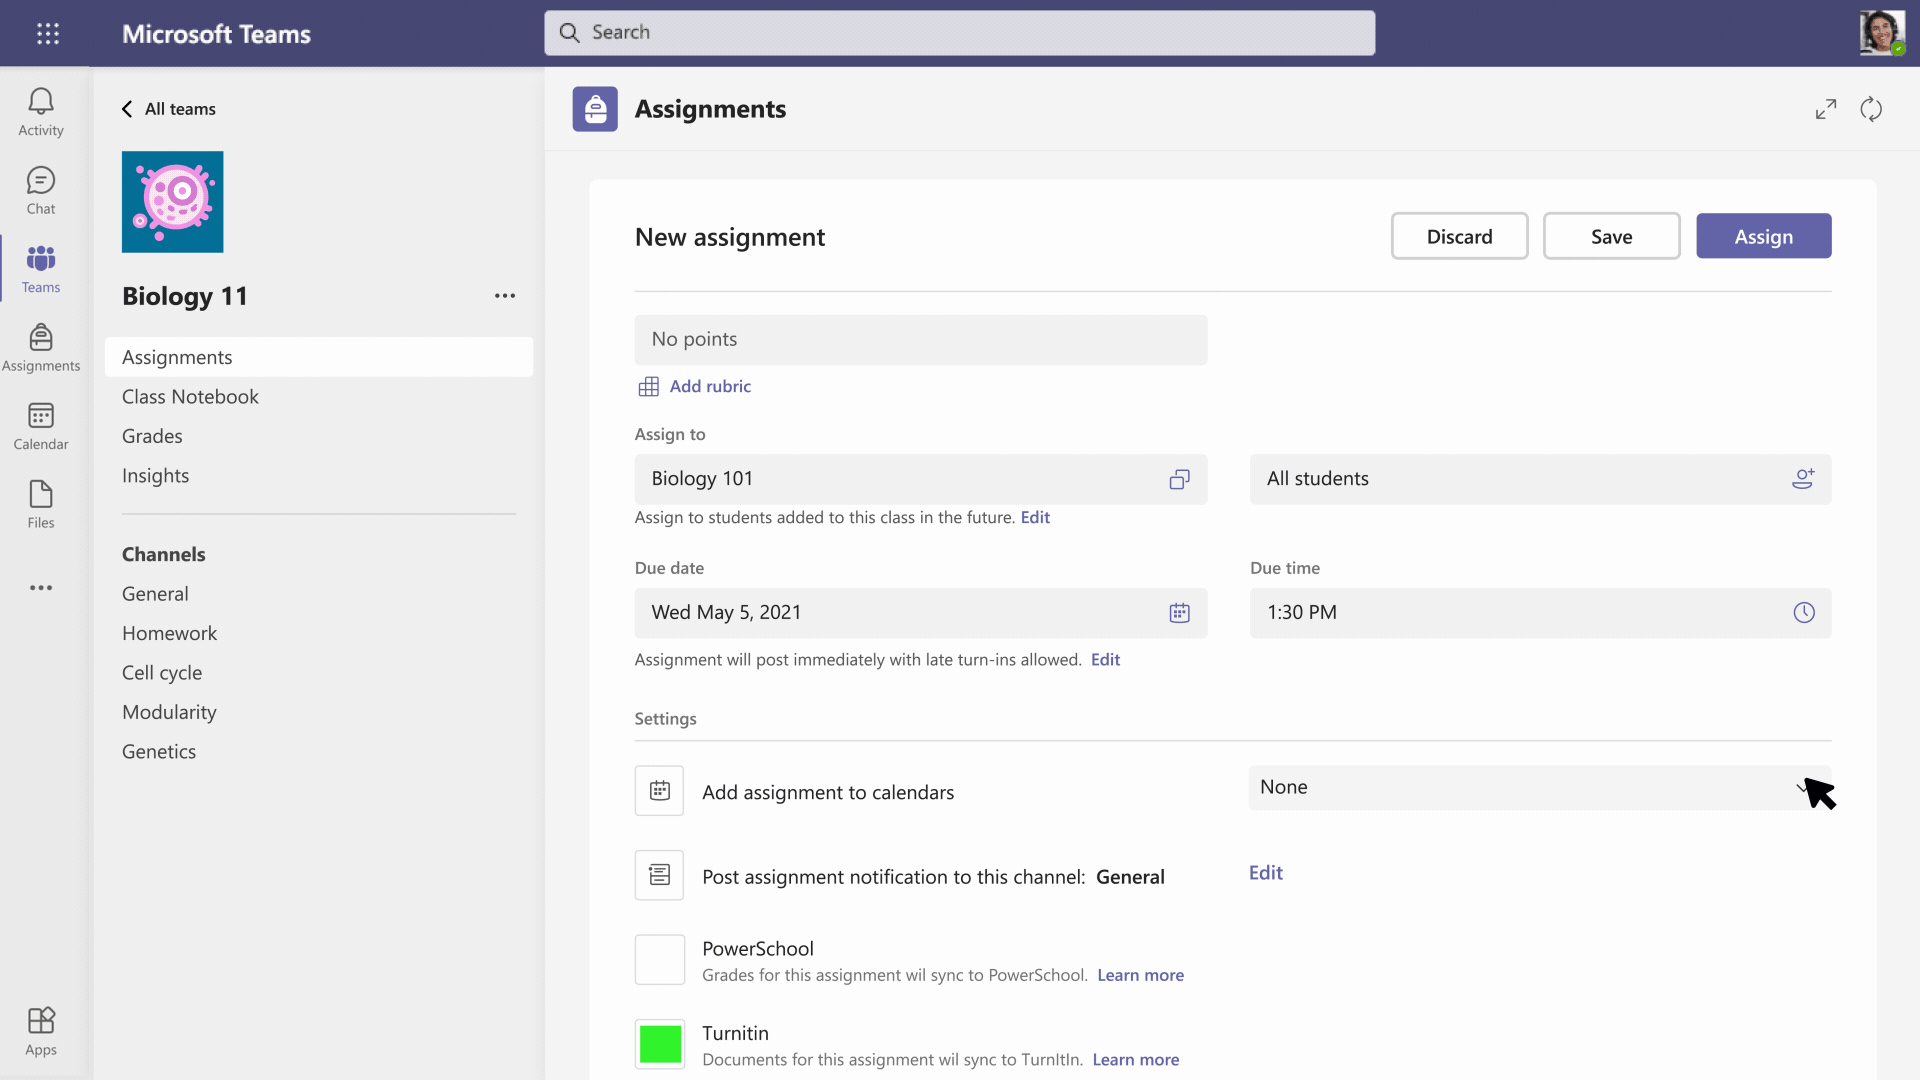Click the Assign button
Image resolution: width=1920 pixels, height=1080 pixels.
pos(1763,236)
